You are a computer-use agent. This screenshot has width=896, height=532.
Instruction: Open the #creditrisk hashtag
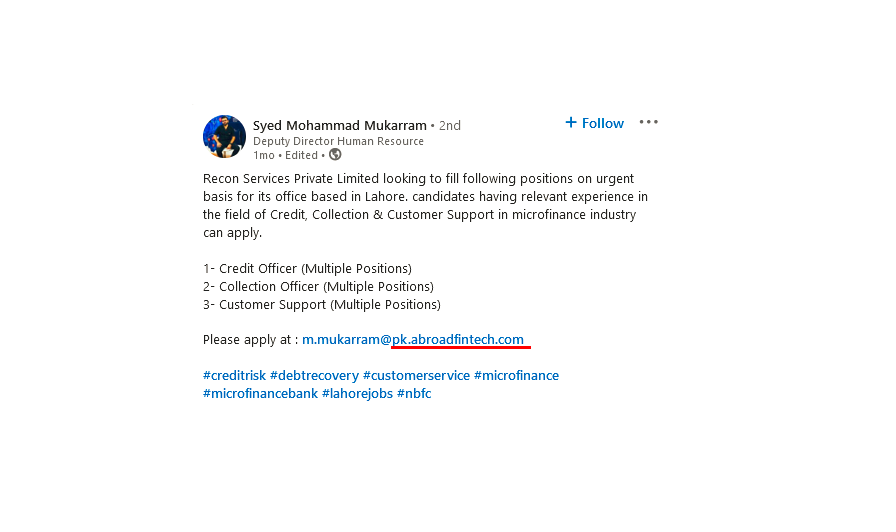click(x=234, y=375)
